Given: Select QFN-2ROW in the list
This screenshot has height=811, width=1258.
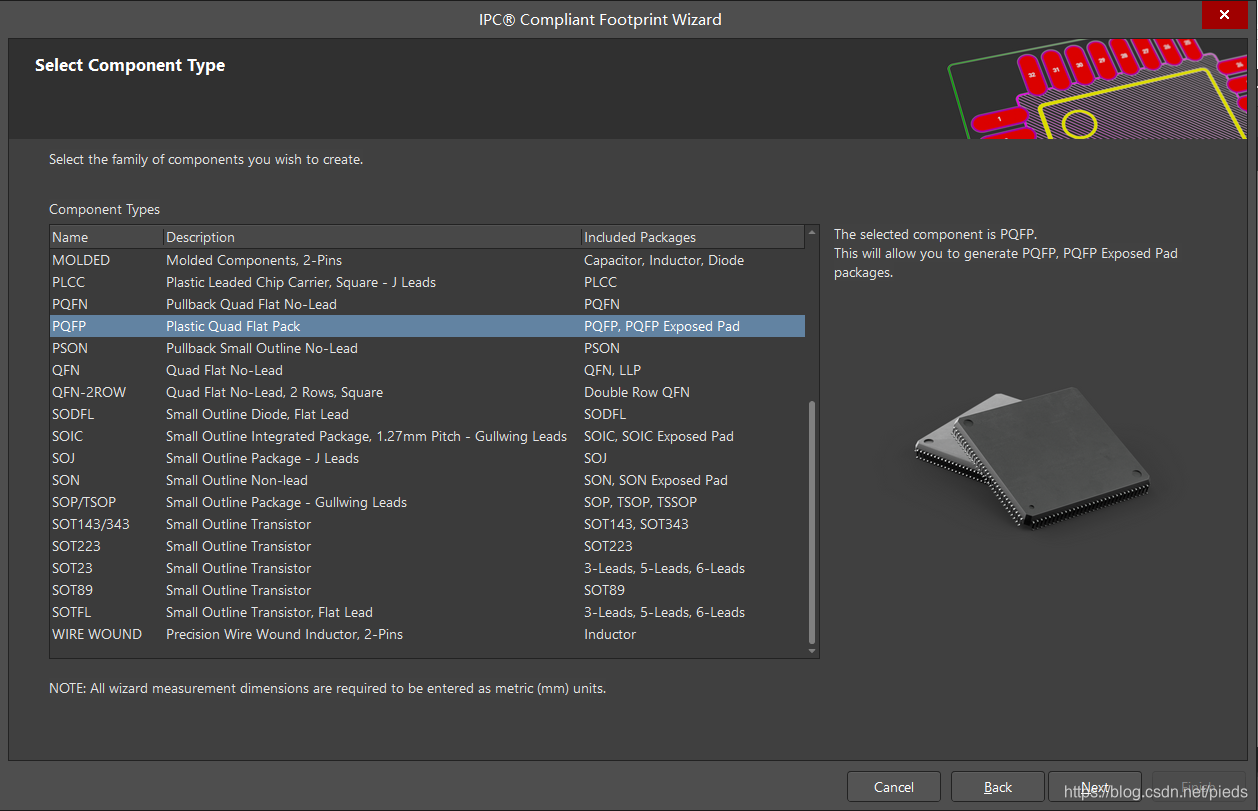Looking at the screenshot, I should click(89, 392).
